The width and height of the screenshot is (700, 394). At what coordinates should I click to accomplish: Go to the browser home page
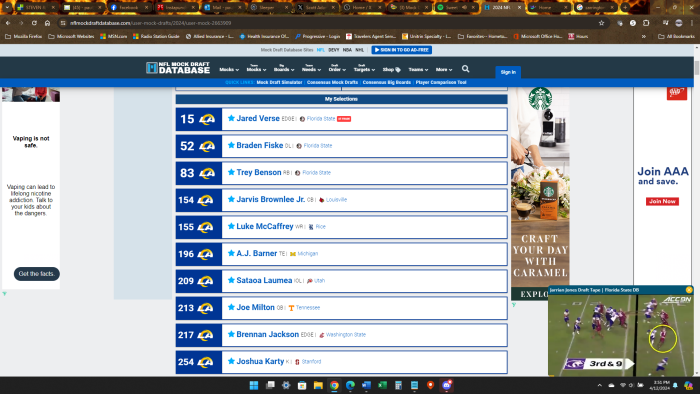(x=47, y=23)
